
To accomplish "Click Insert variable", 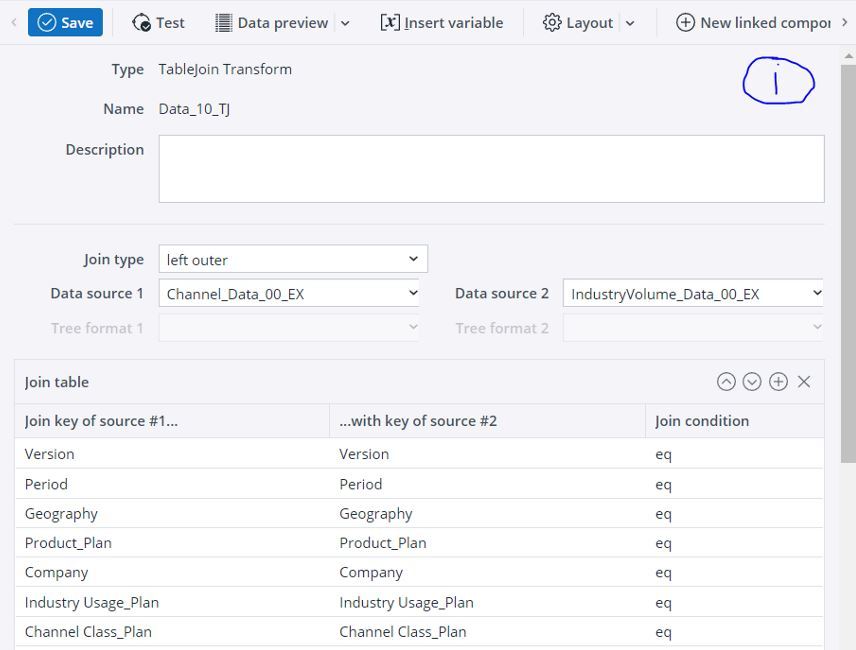I will [x=442, y=22].
